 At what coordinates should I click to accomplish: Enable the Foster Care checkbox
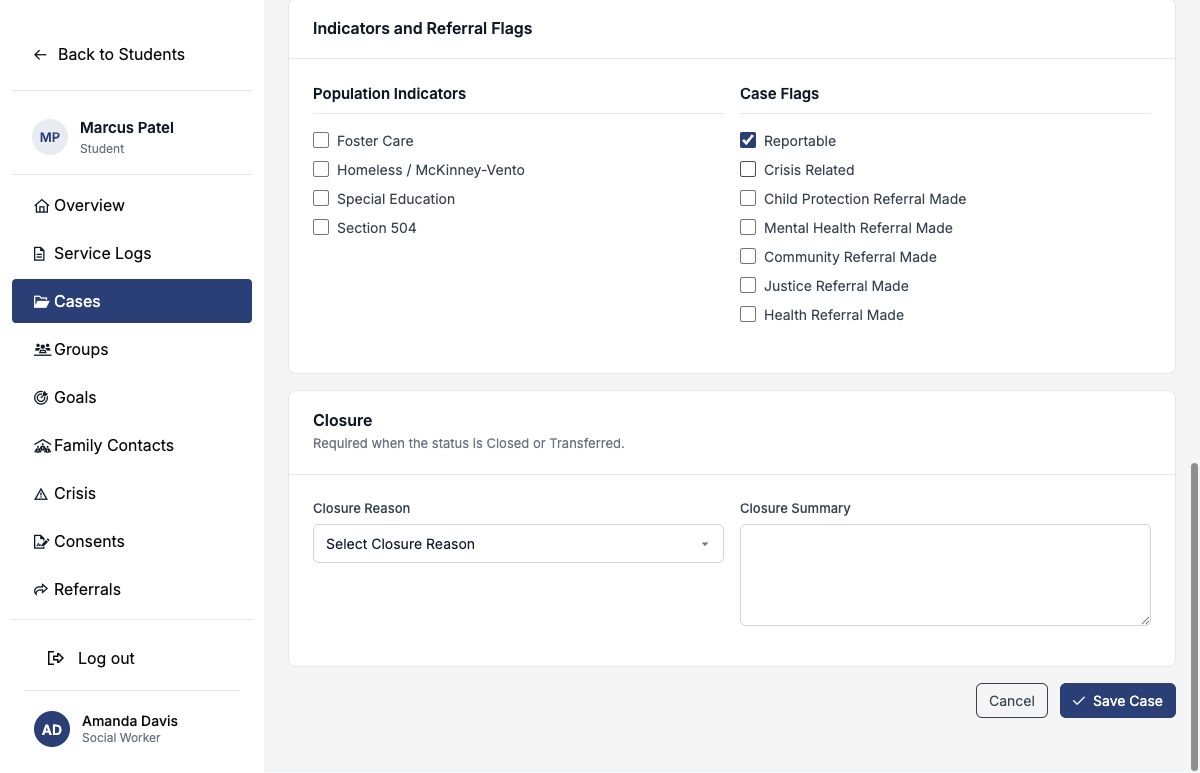pos(321,140)
